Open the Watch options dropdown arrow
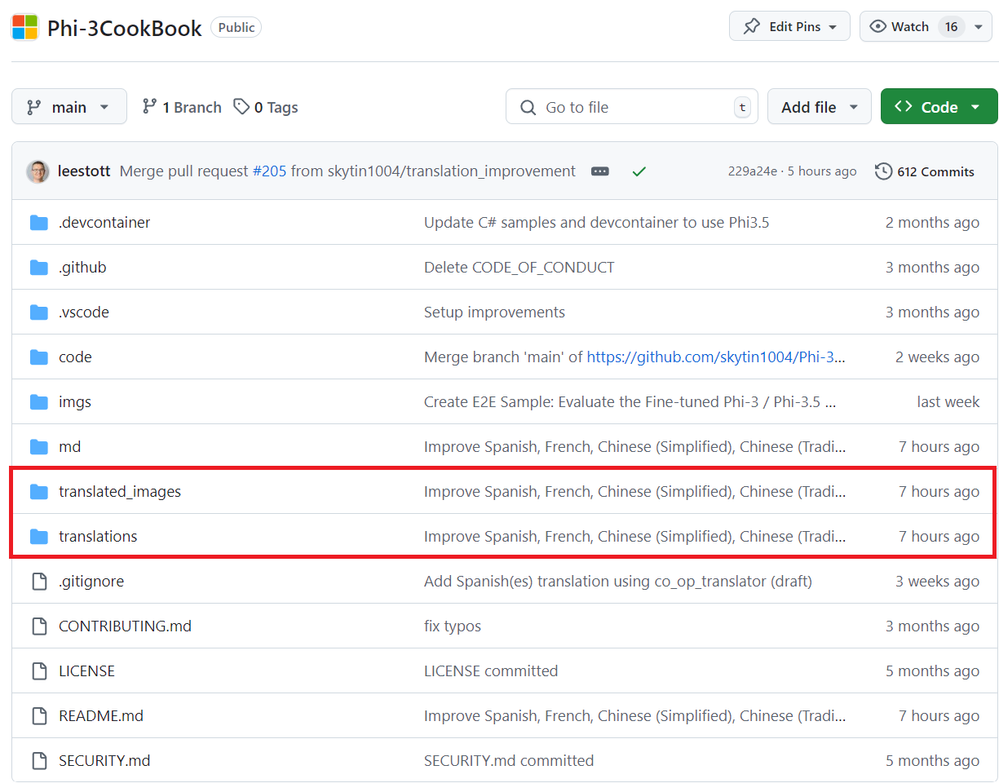Viewport: 999px width, 784px height. tap(979, 26)
